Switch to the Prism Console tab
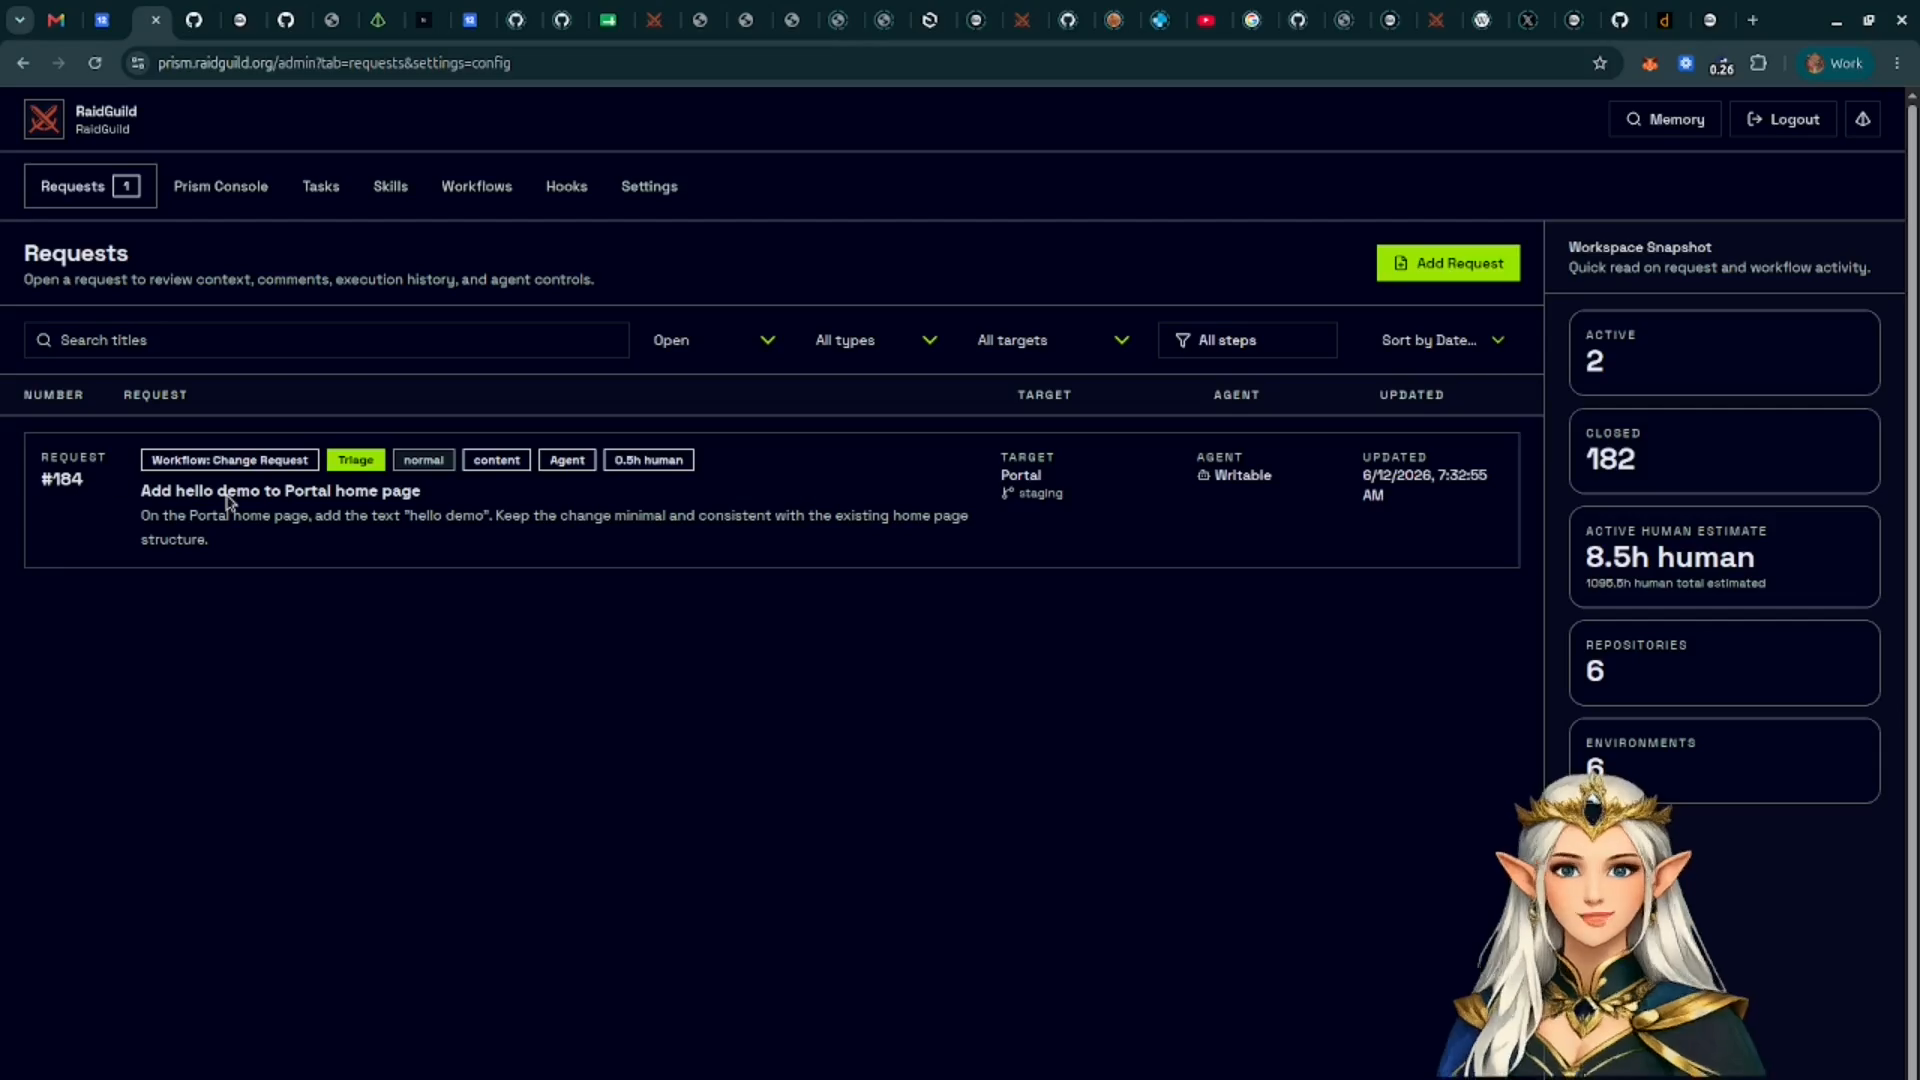 coord(221,186)
